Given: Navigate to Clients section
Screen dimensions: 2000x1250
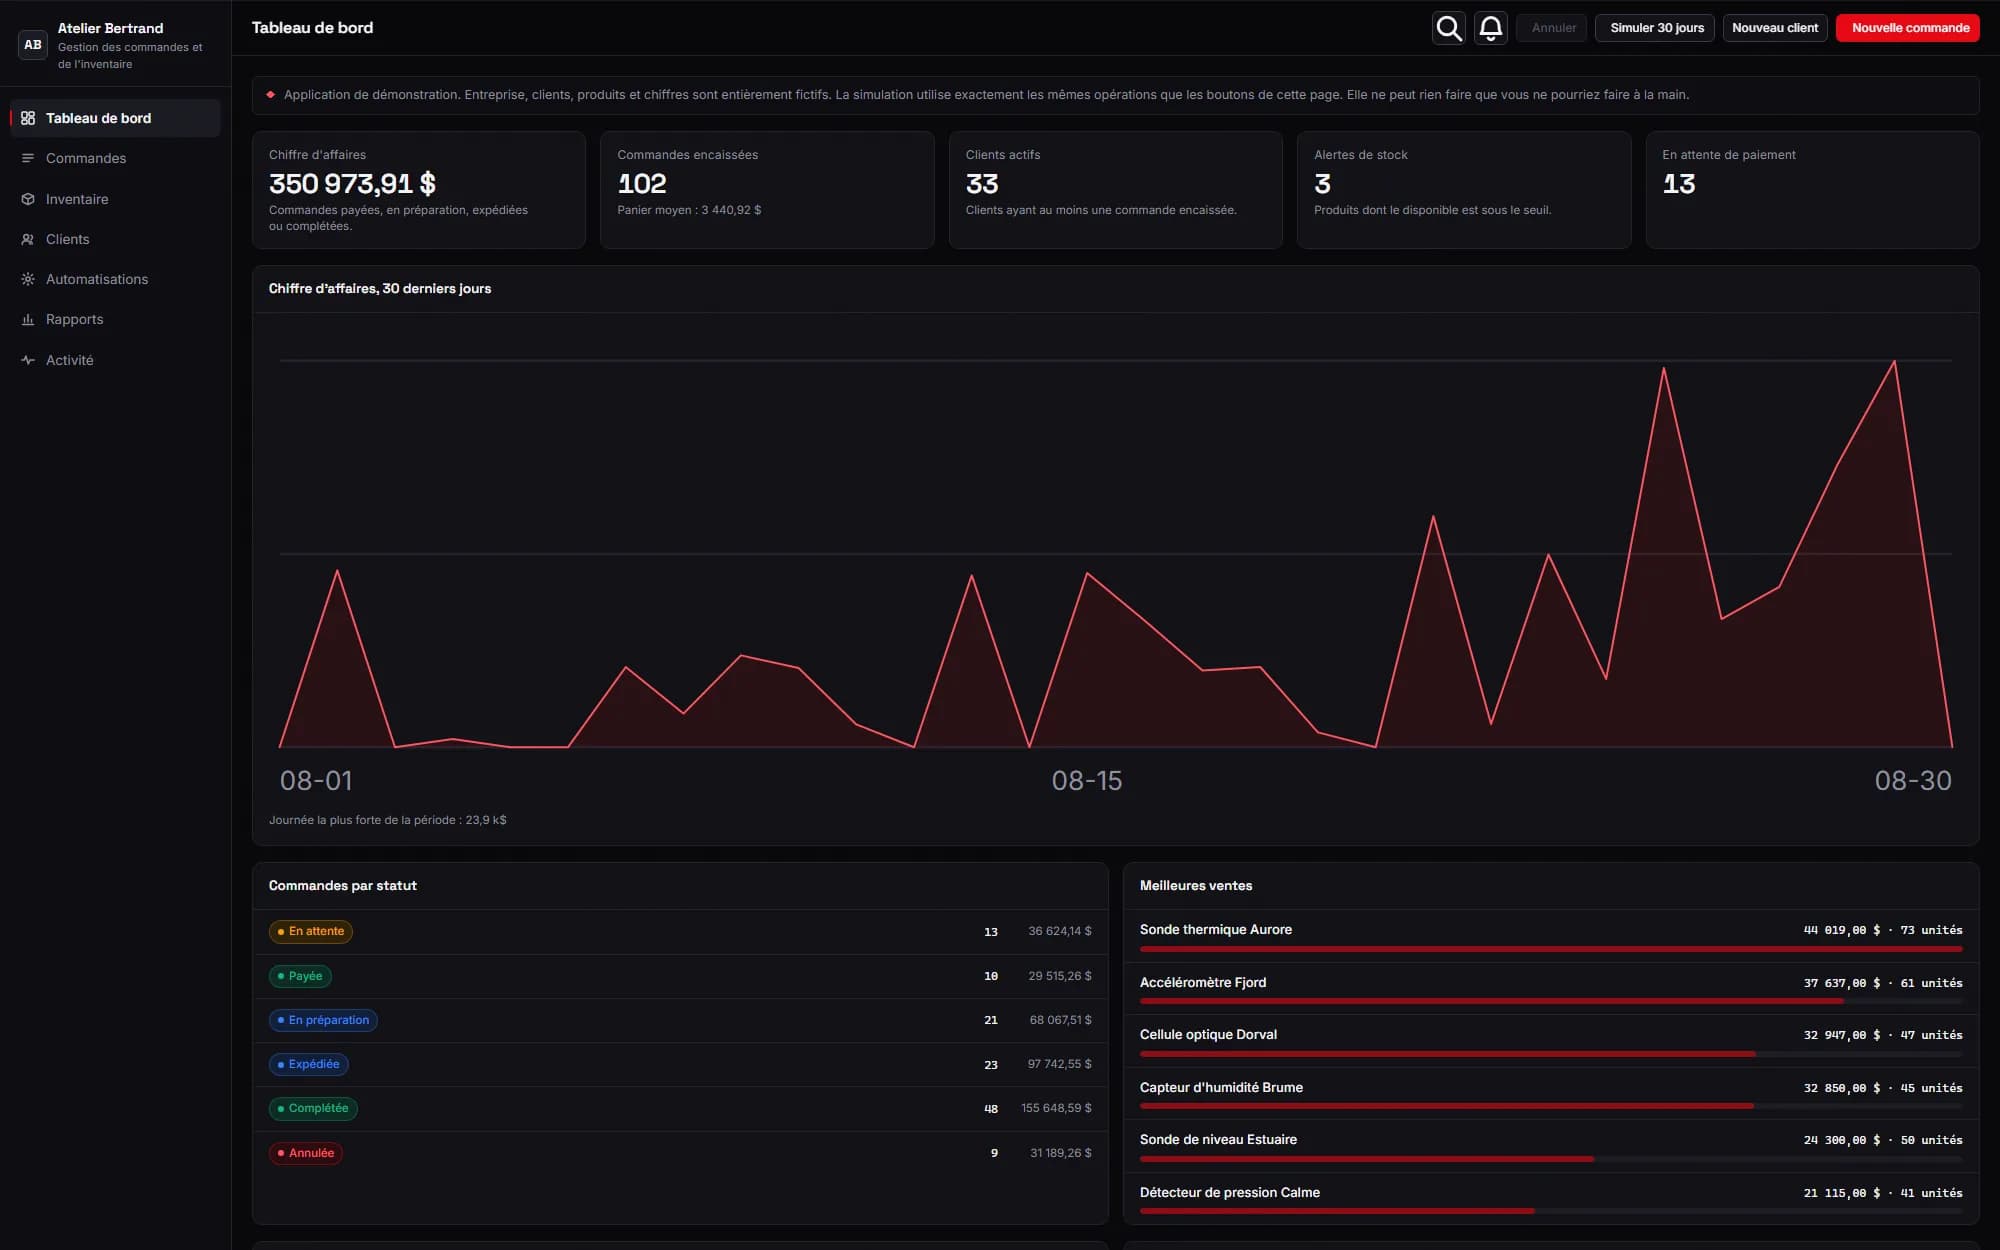Looking at the screenshot, I should click(x=115, y=239).
